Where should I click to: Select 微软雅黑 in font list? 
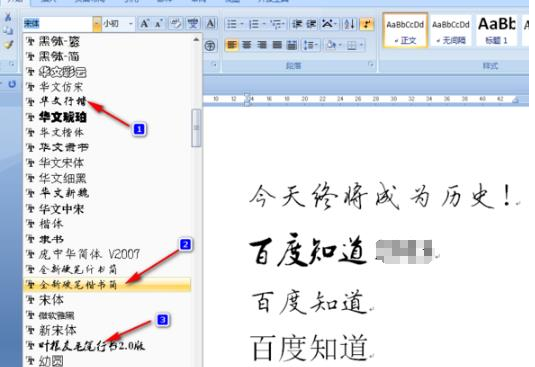[107, 315]
